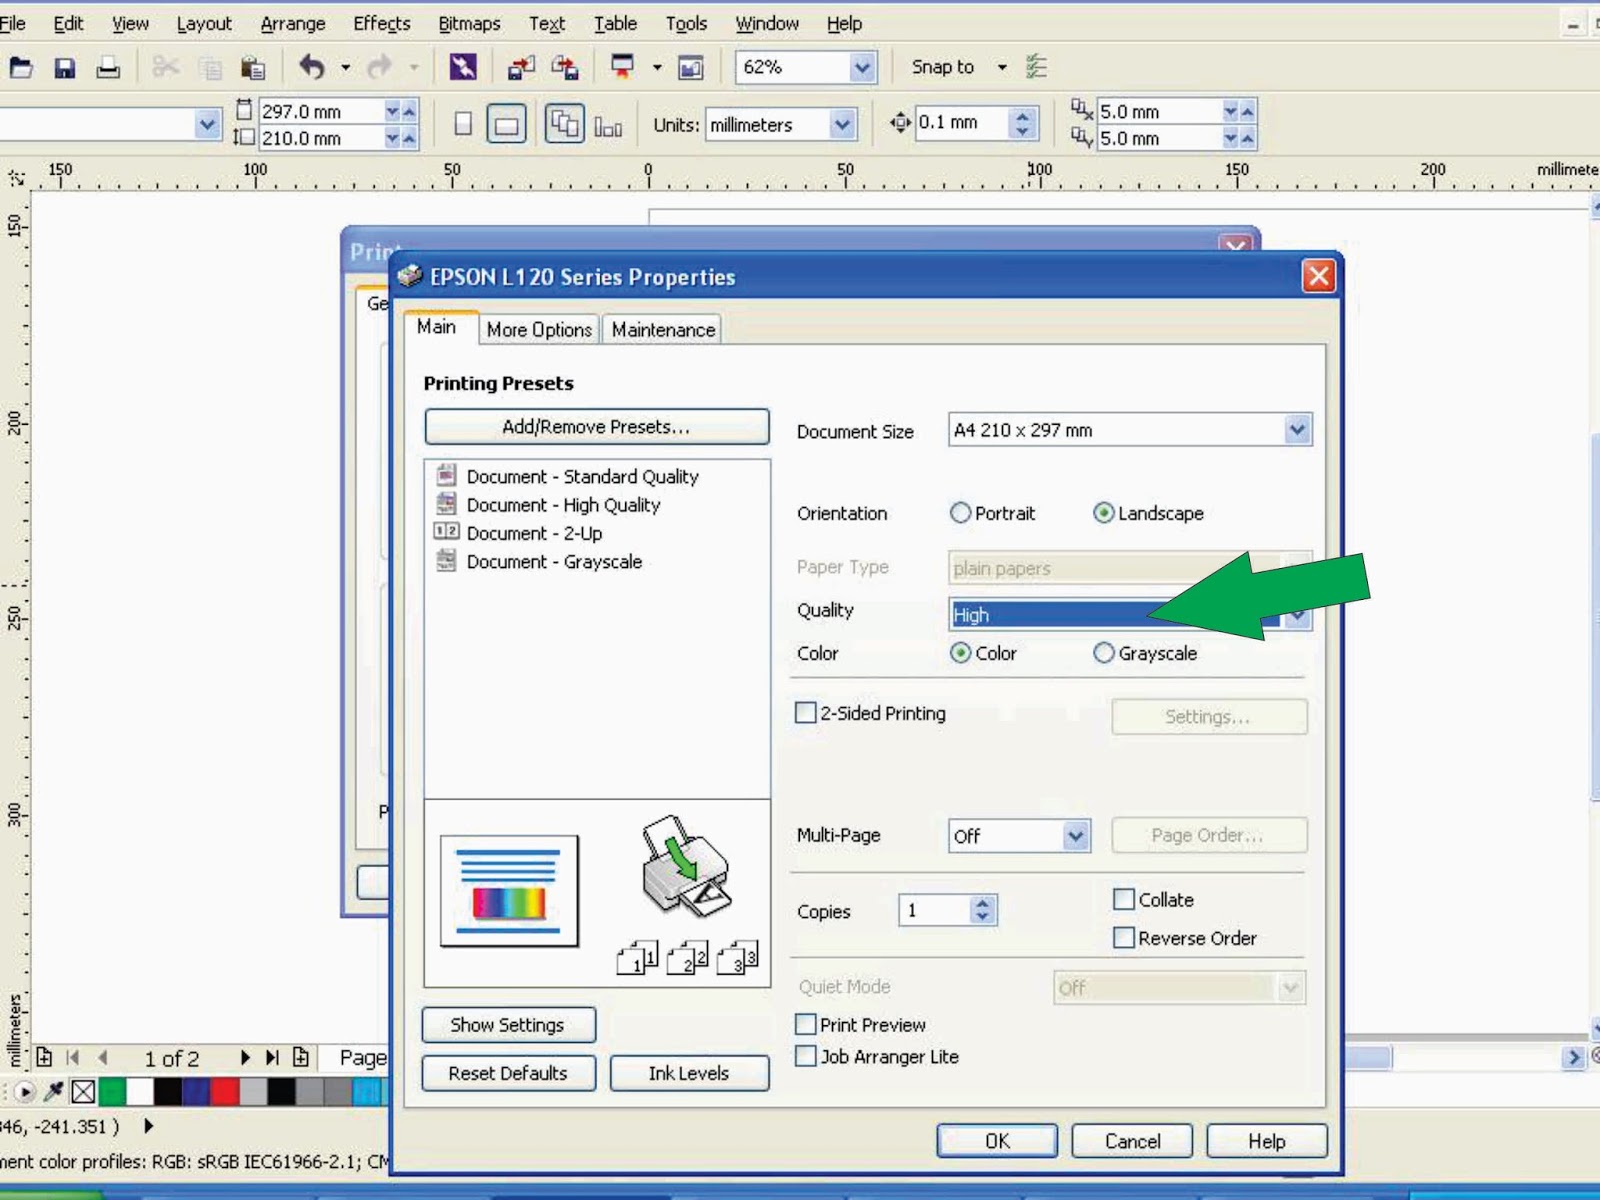This screenshot has height=1200, width=1600.
Task: Open the Arrange menu
Action: [292, 23]
